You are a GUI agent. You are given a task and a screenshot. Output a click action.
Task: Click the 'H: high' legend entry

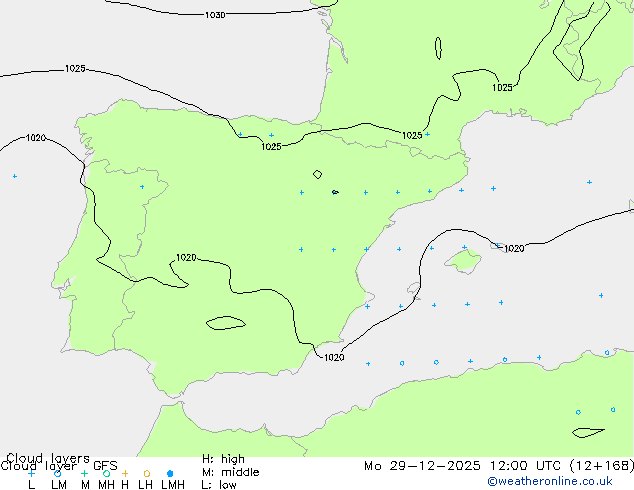(223, 459)
